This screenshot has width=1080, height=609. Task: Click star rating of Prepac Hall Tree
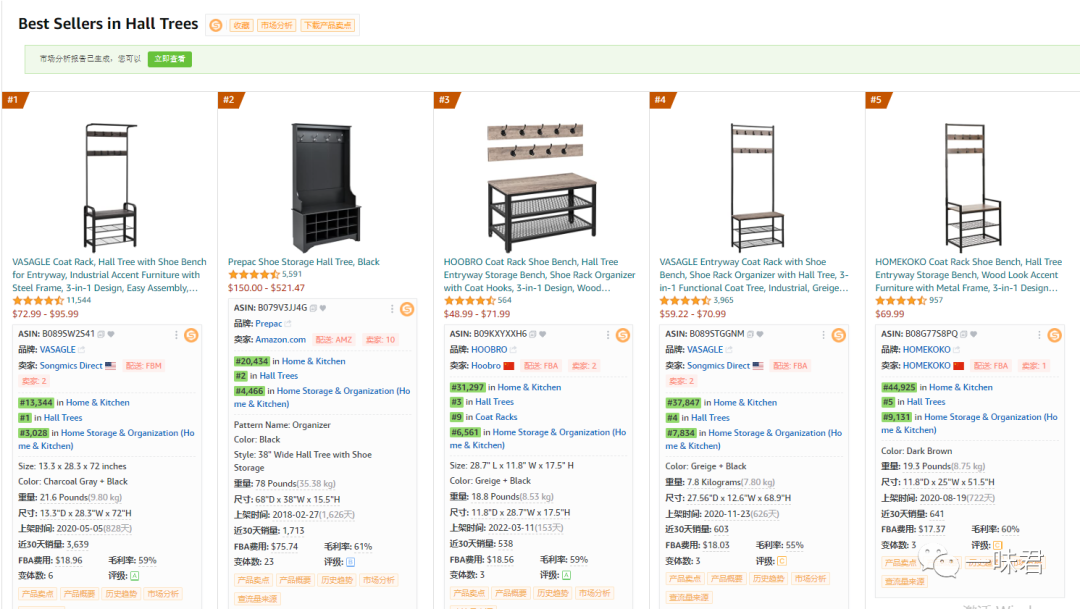coord(254,274)
